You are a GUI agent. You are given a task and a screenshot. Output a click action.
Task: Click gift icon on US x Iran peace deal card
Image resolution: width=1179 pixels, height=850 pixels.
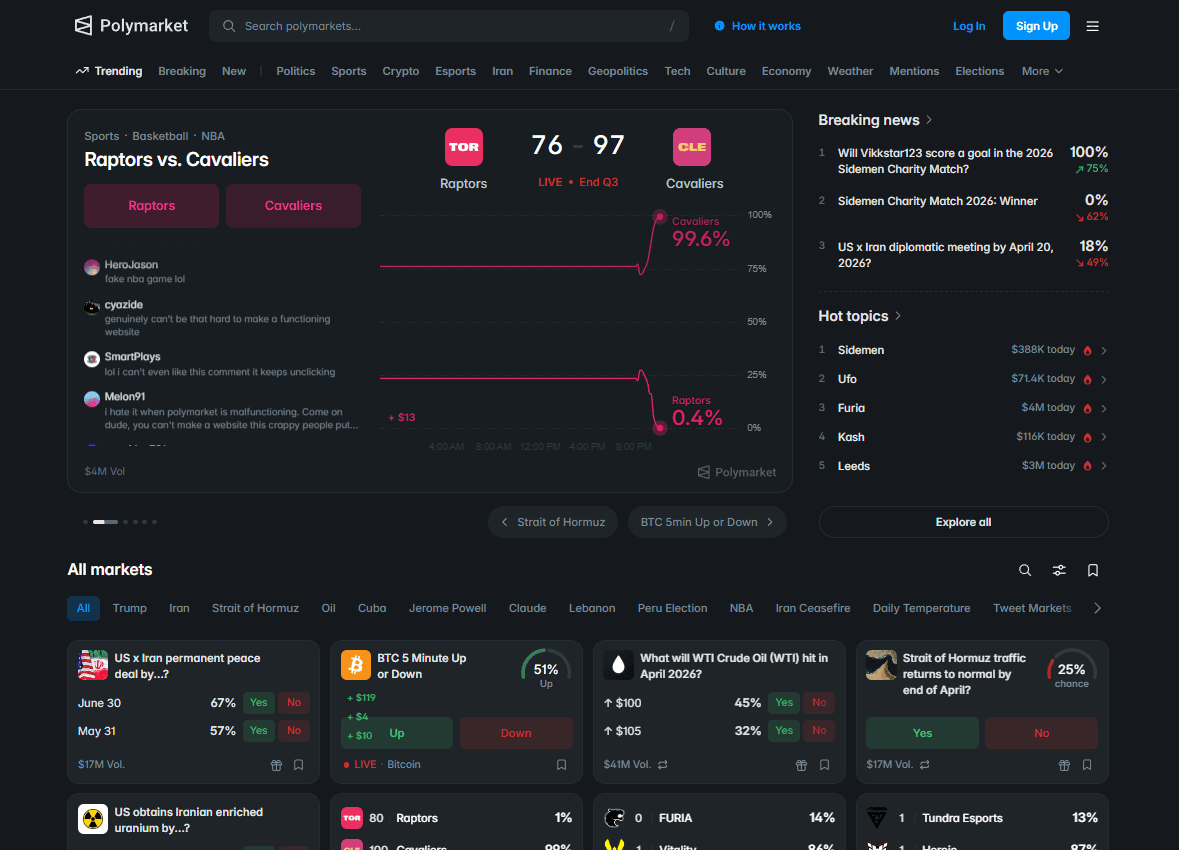276,765
